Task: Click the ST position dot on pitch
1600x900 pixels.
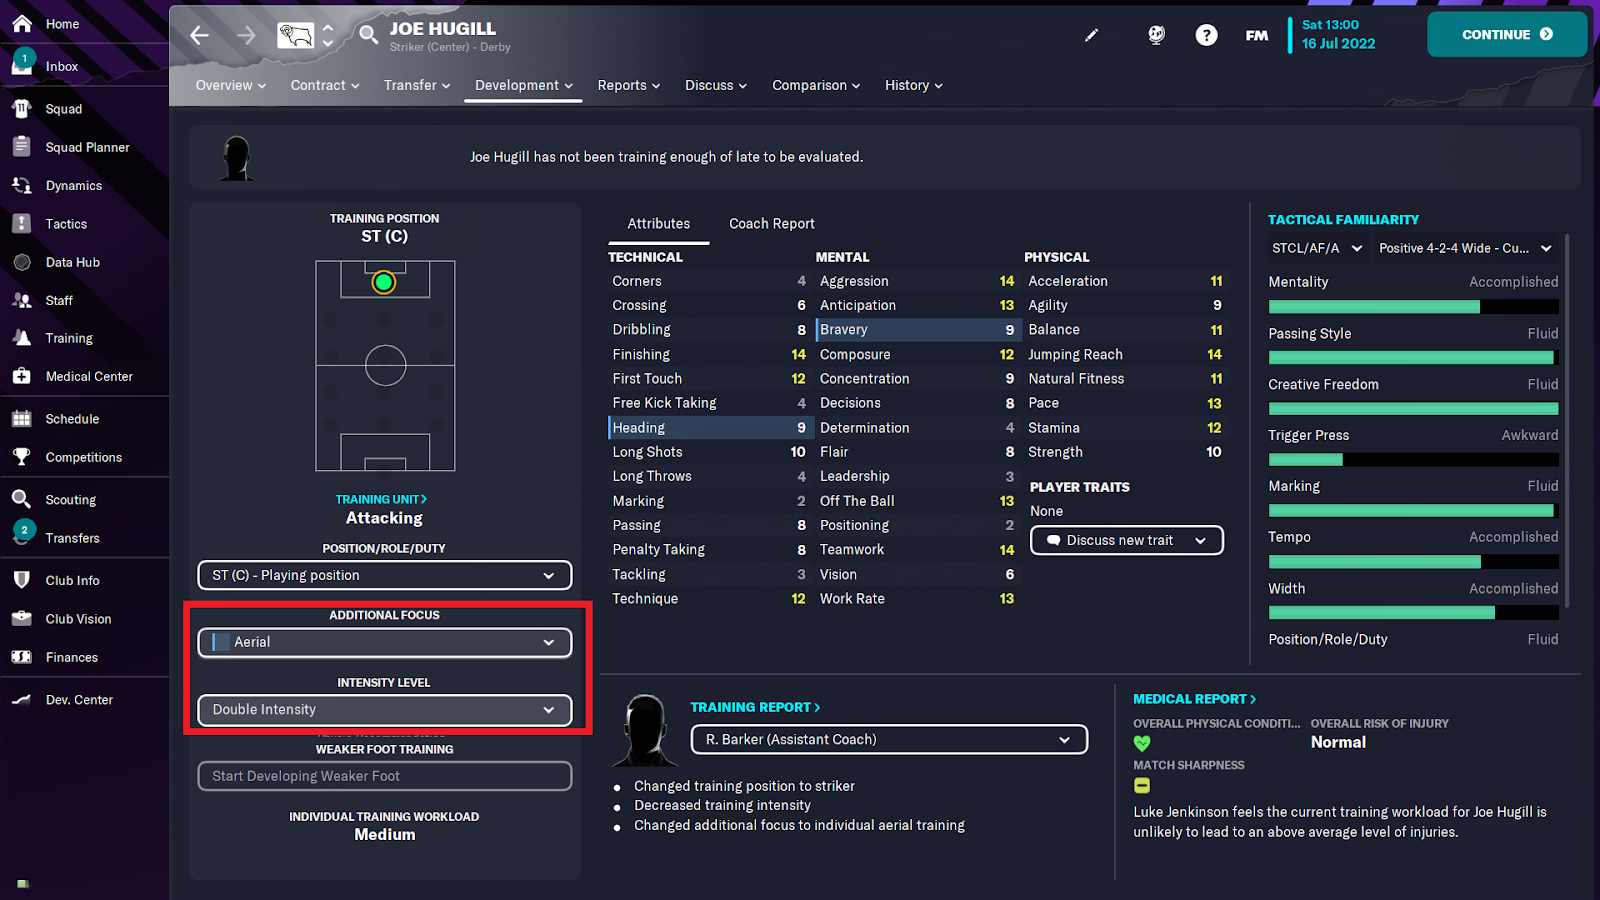Action: (x=384, y=283)
